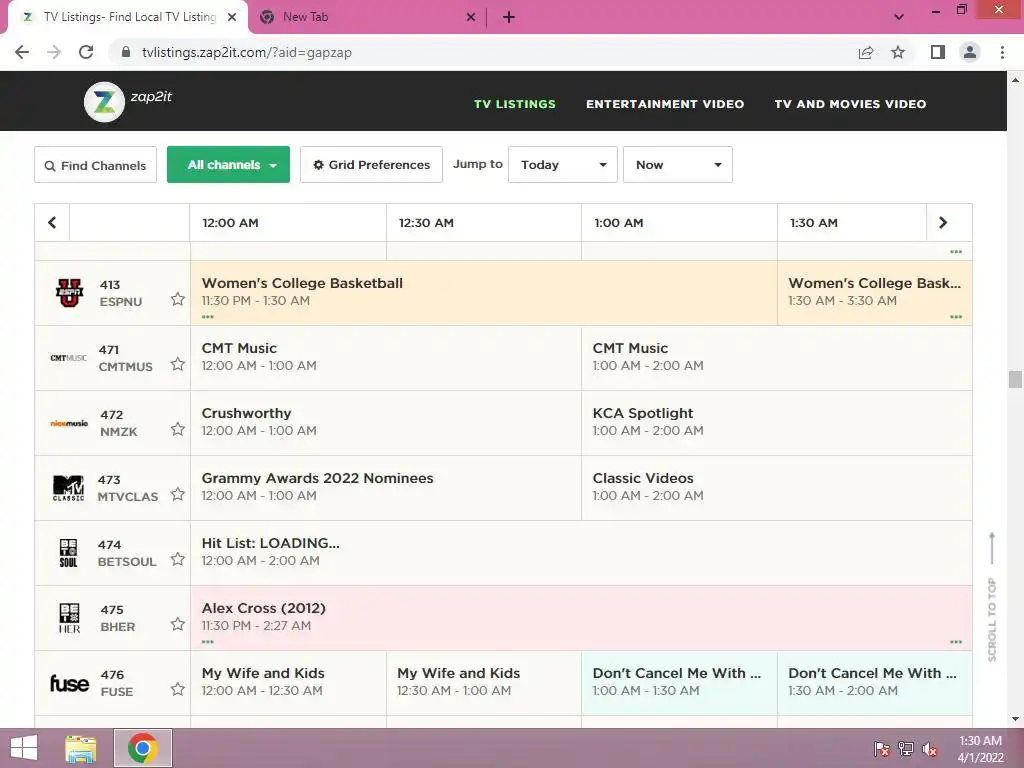This screenshot has width=1024, height=768.
Task: Favorite channel 413 ESPNU
Action: click(x=178, y=299)
